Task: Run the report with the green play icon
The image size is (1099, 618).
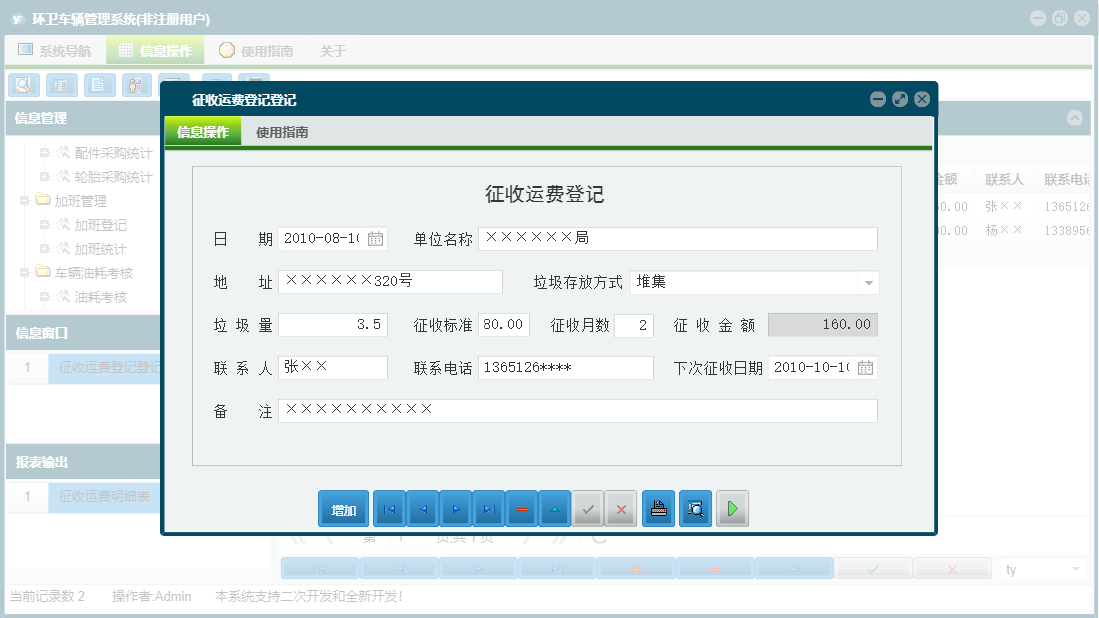Action: pos(732,508)
